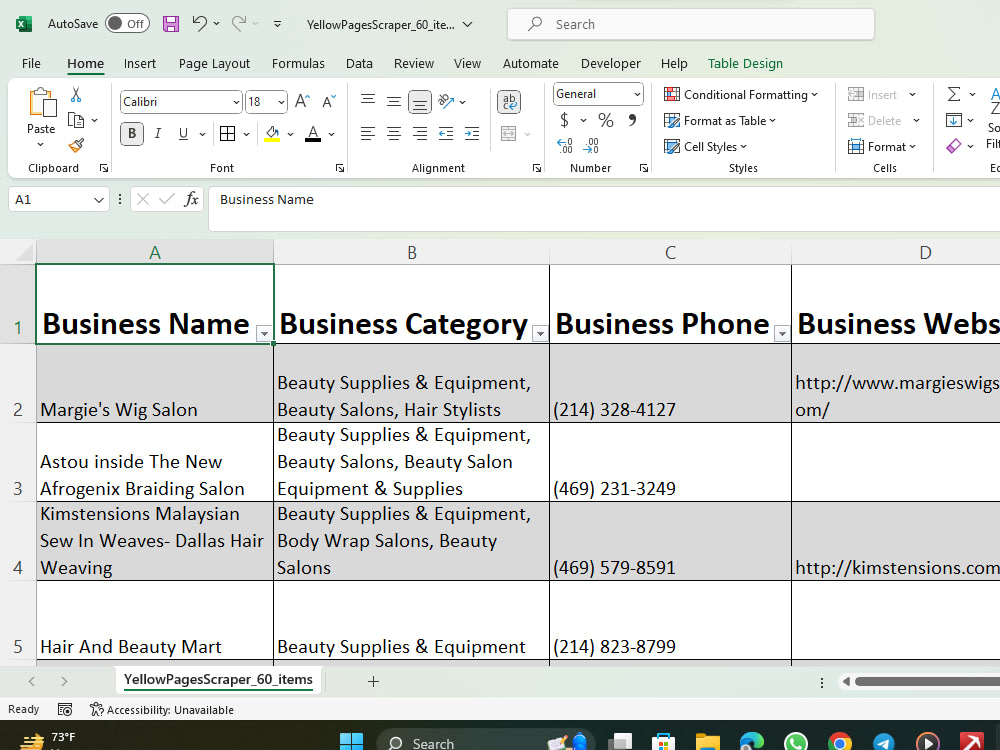Open the font size 18 dropdown
The image size is (1000, 750).
tap(281, 102)
